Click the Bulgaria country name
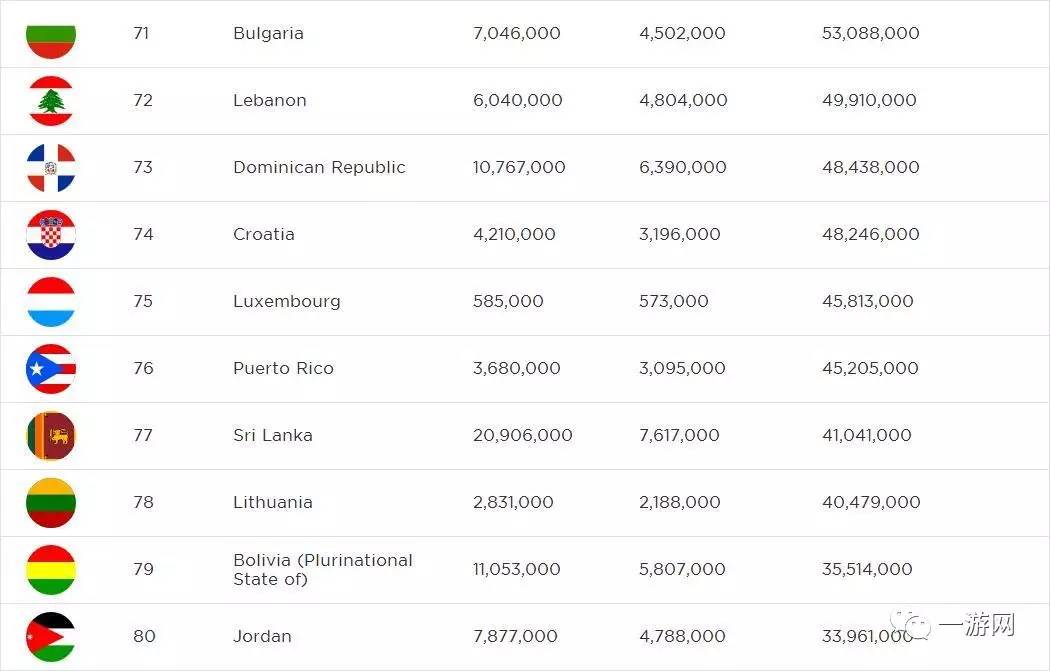Screen dimensions: 1050x671 [268, 34]
